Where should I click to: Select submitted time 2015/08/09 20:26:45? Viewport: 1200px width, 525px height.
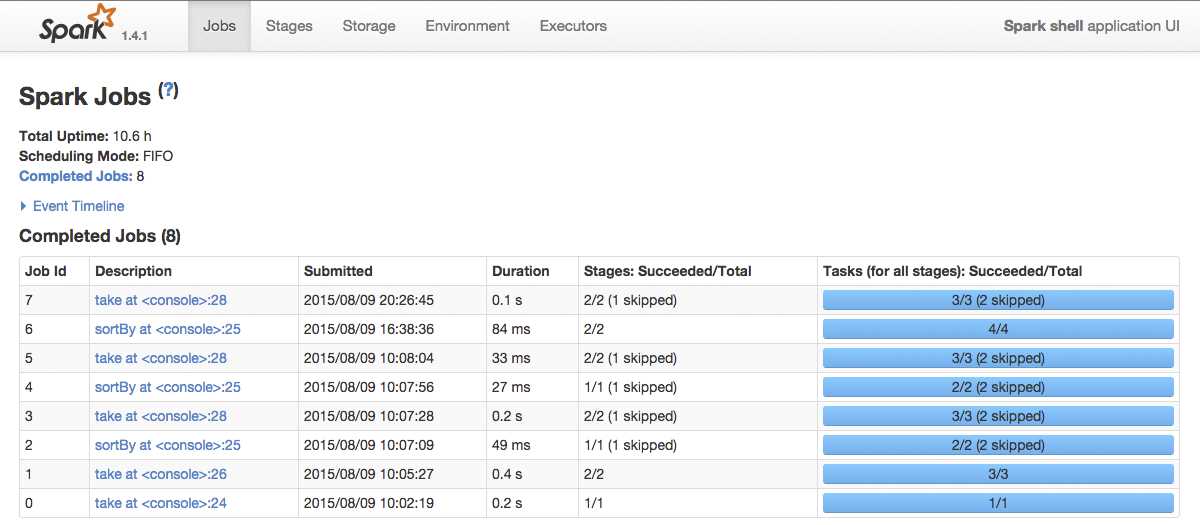tap(369, 300)
